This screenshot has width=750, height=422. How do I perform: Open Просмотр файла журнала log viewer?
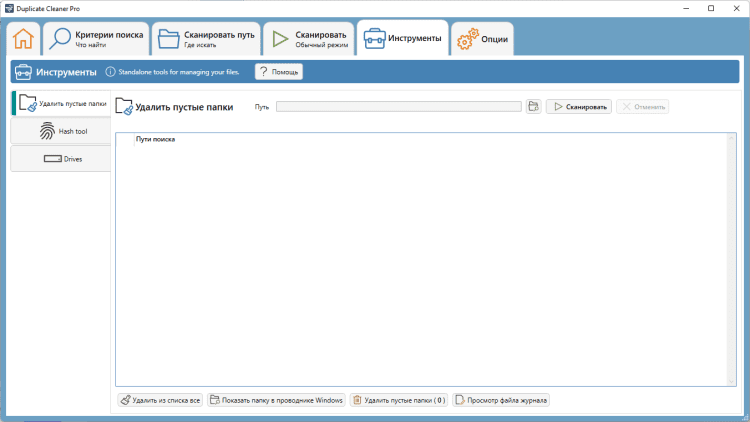(x=501, y=400)
